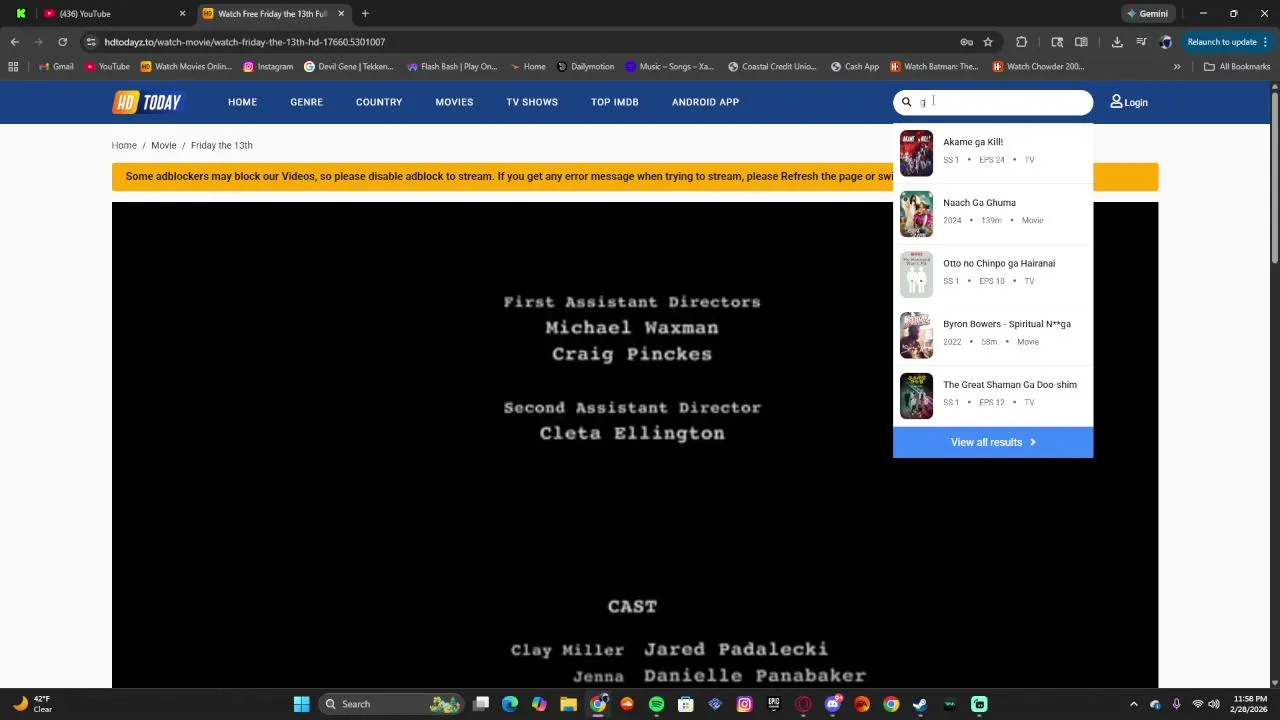The width and height of the screenshot is (1280, 720).
Task: Open the taskbar clock and date
Action: point(1249,704)
